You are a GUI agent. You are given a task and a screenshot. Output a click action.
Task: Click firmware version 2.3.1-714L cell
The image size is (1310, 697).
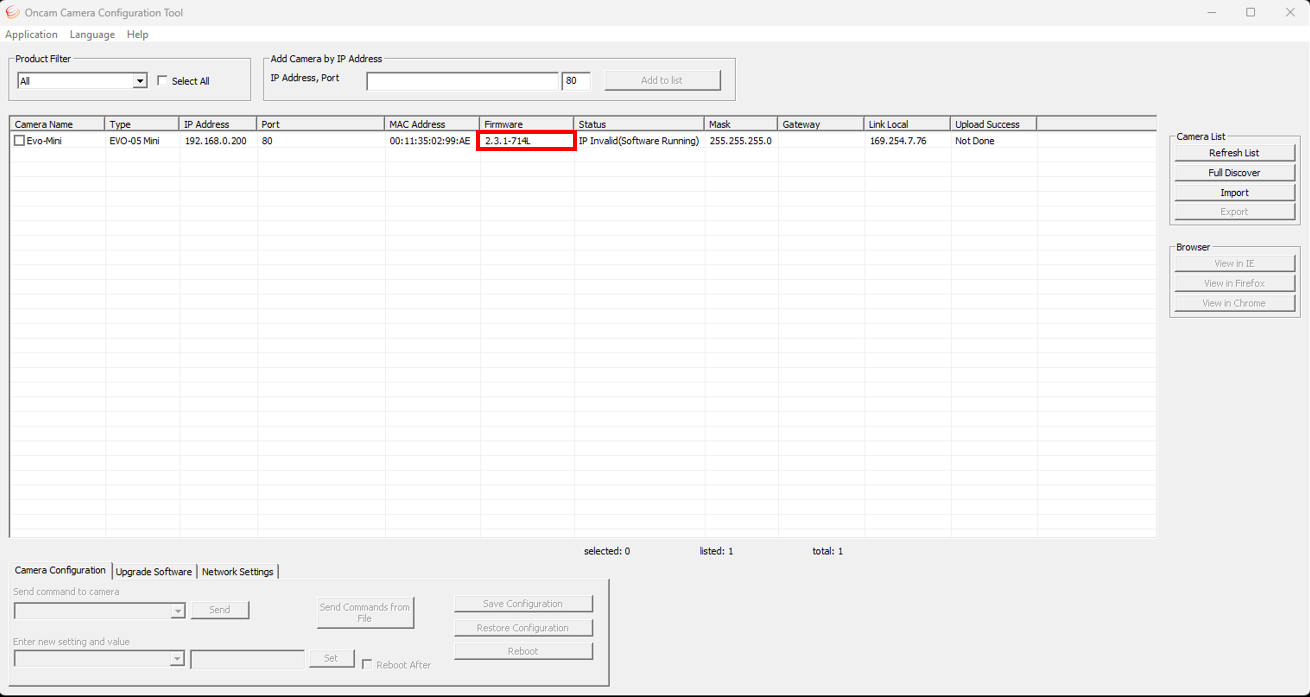[x=527, y=141]
